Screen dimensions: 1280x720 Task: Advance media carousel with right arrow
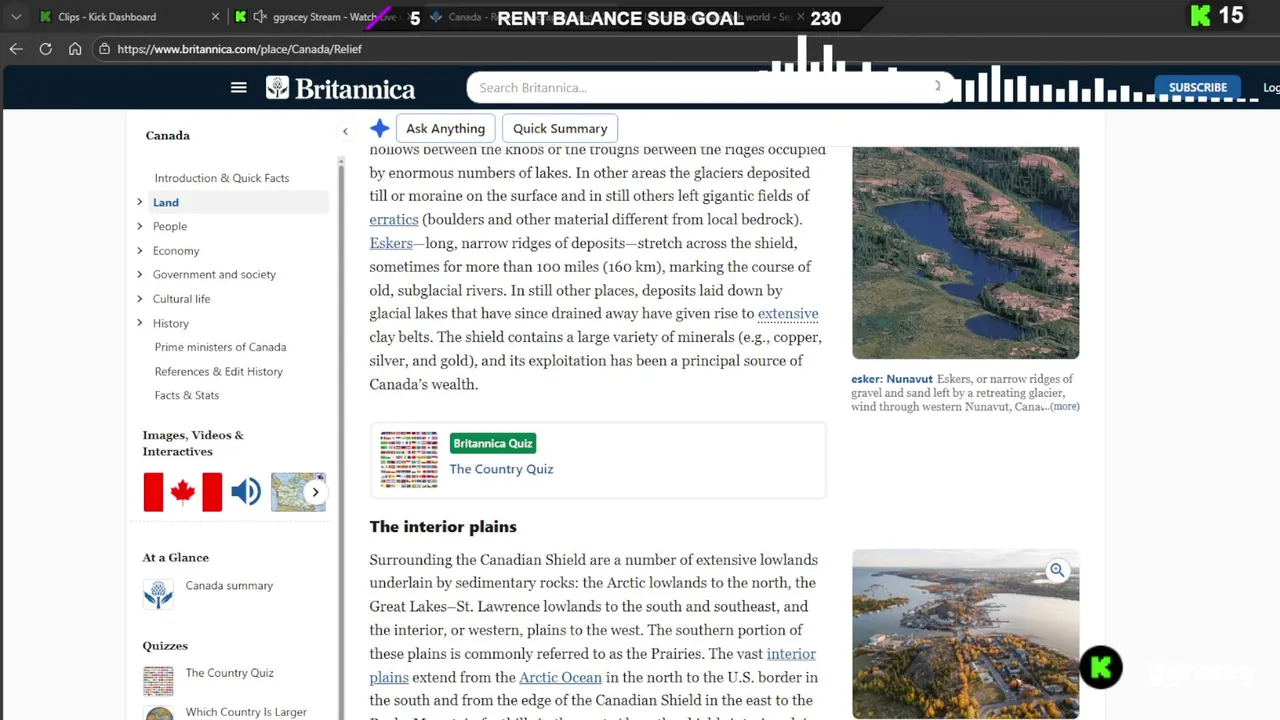pyautogui.click(x=315, y=492)
